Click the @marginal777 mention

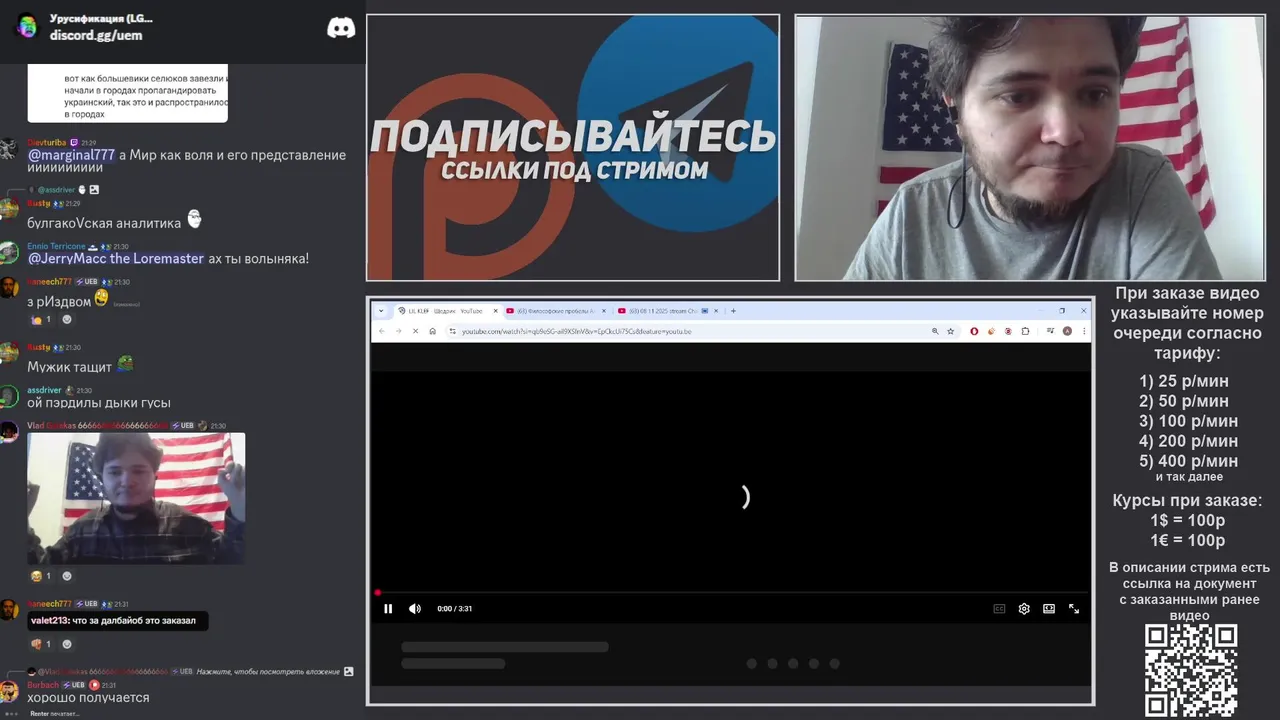pos(71,155)
